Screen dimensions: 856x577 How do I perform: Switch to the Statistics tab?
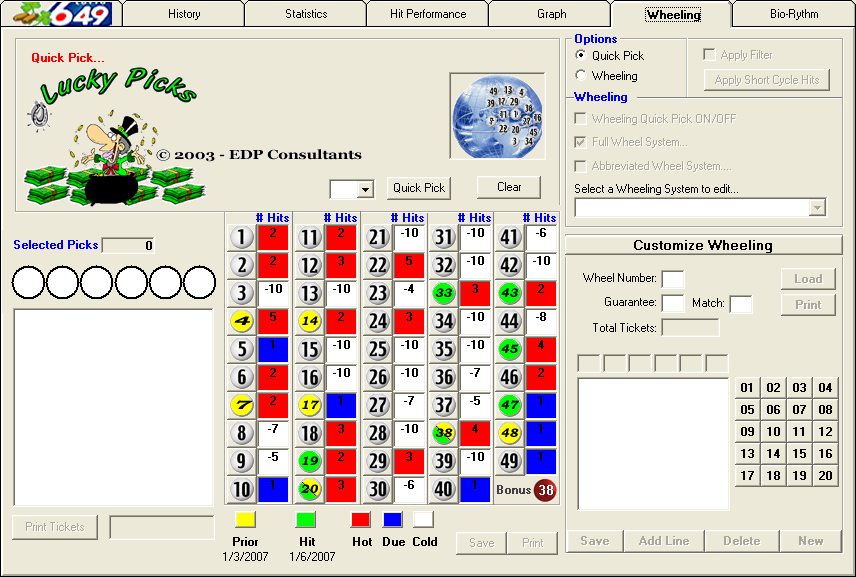point(306,14)
